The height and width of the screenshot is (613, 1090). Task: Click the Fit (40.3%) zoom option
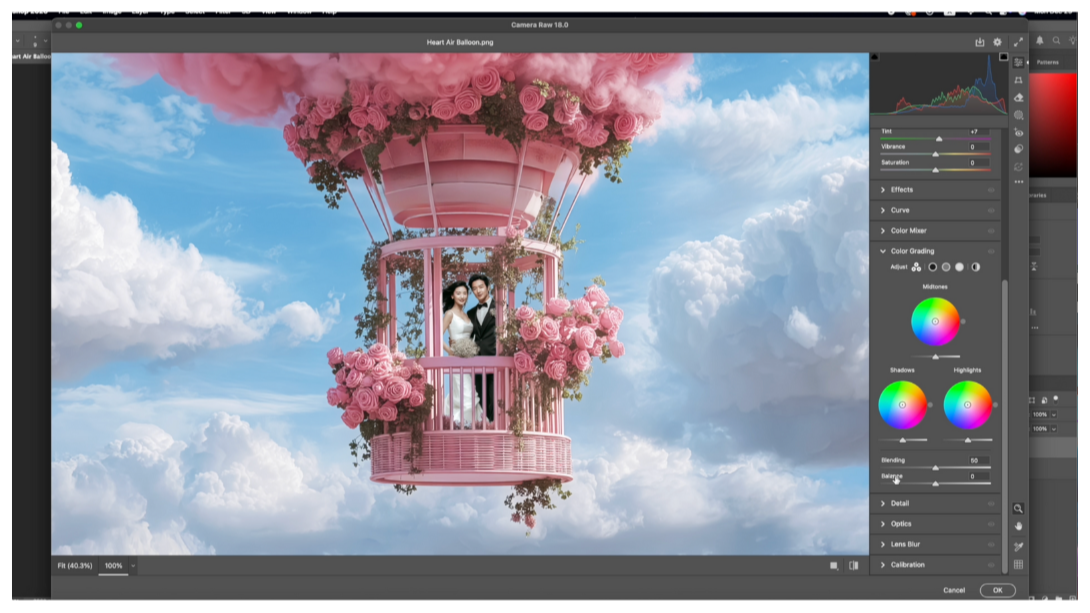(75, 566)
